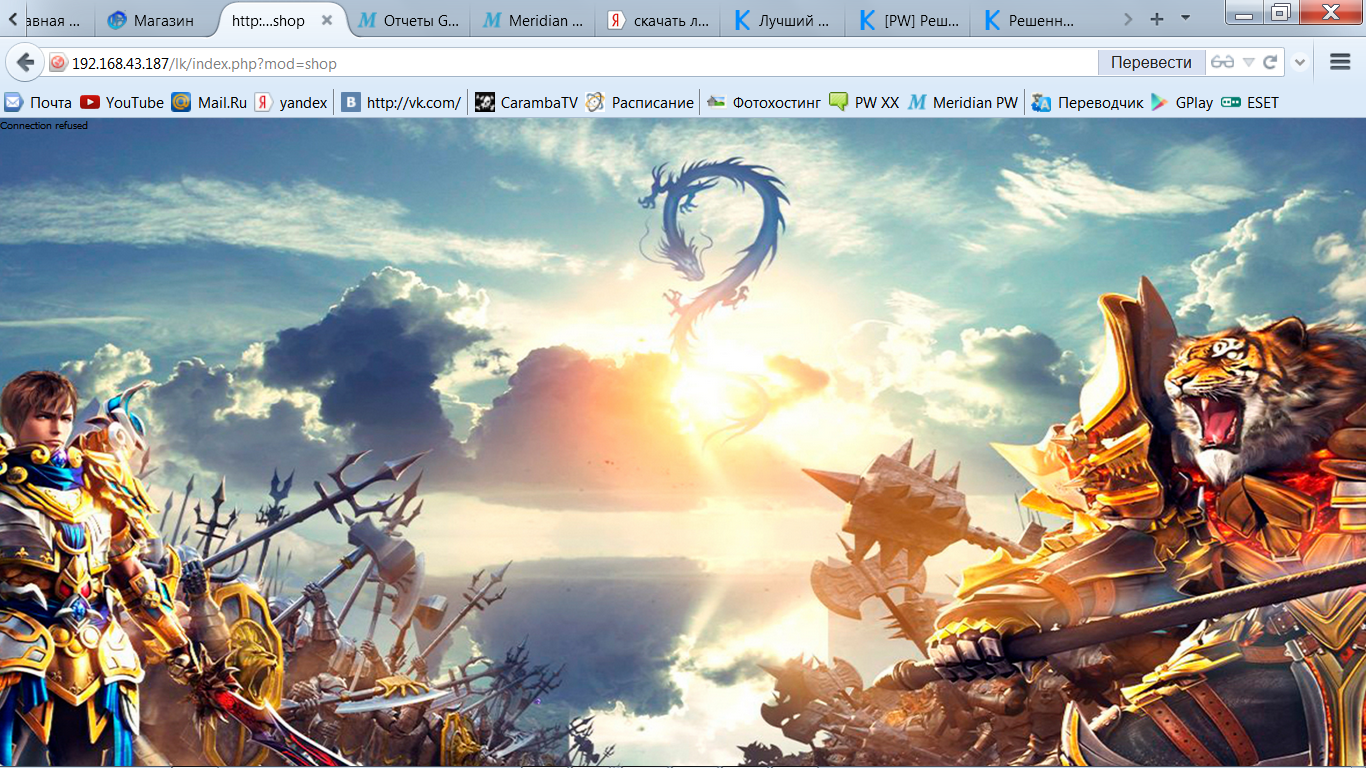Open the yandex bookmark

pos(291,102)
